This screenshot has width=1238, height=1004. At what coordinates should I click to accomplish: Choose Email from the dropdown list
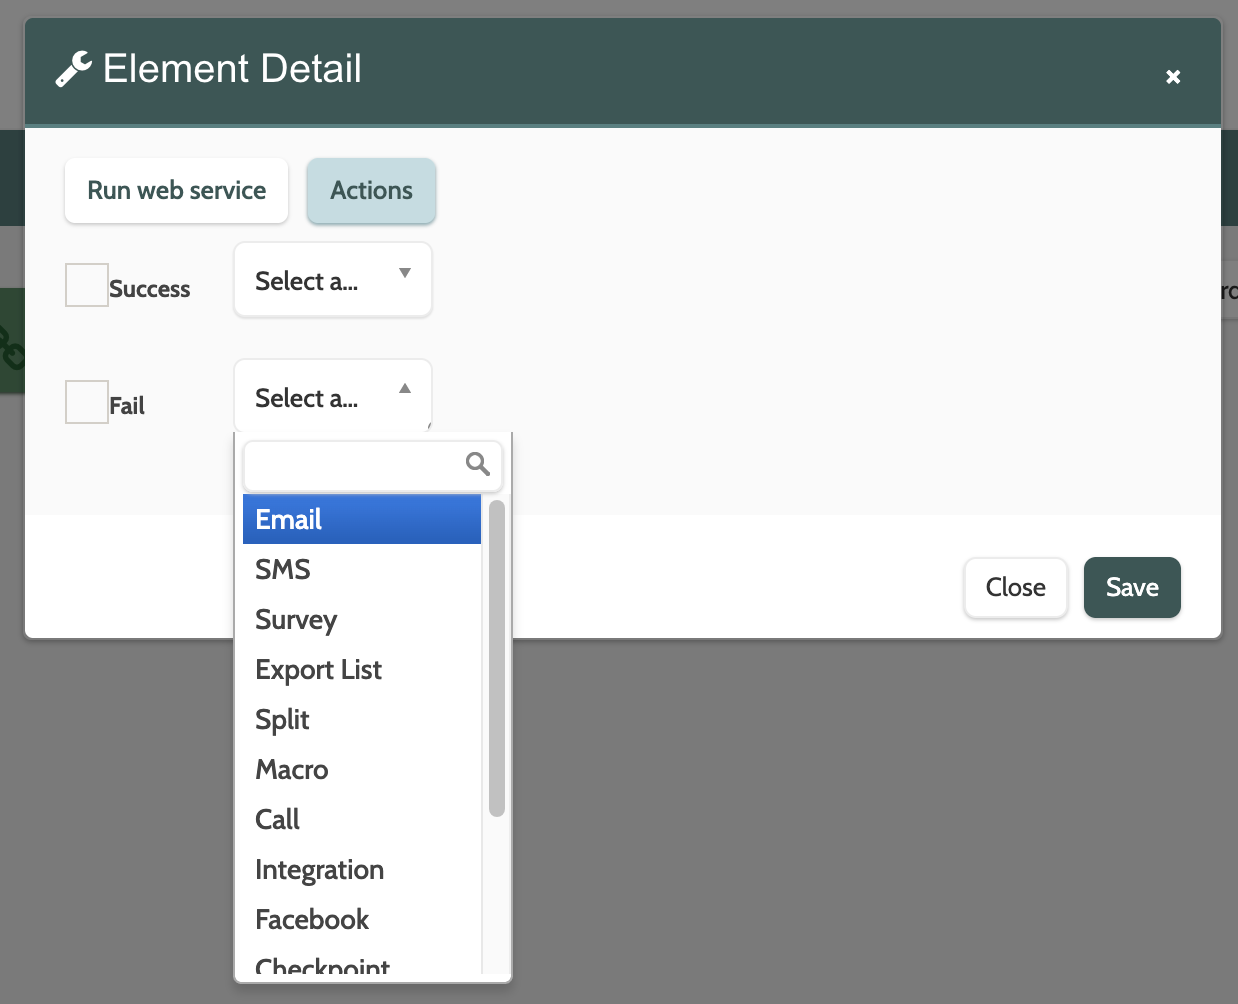pos(362,520)
